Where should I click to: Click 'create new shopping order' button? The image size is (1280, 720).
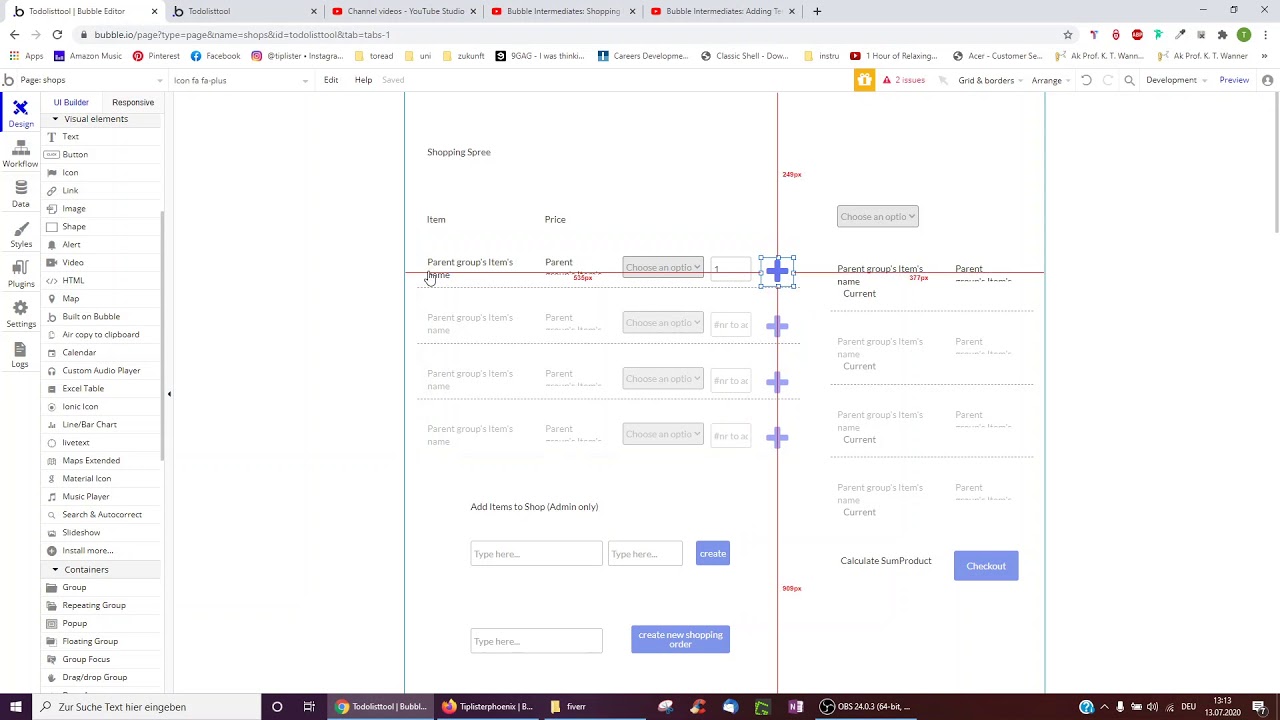pyautogui.click(x=680, y=639)
